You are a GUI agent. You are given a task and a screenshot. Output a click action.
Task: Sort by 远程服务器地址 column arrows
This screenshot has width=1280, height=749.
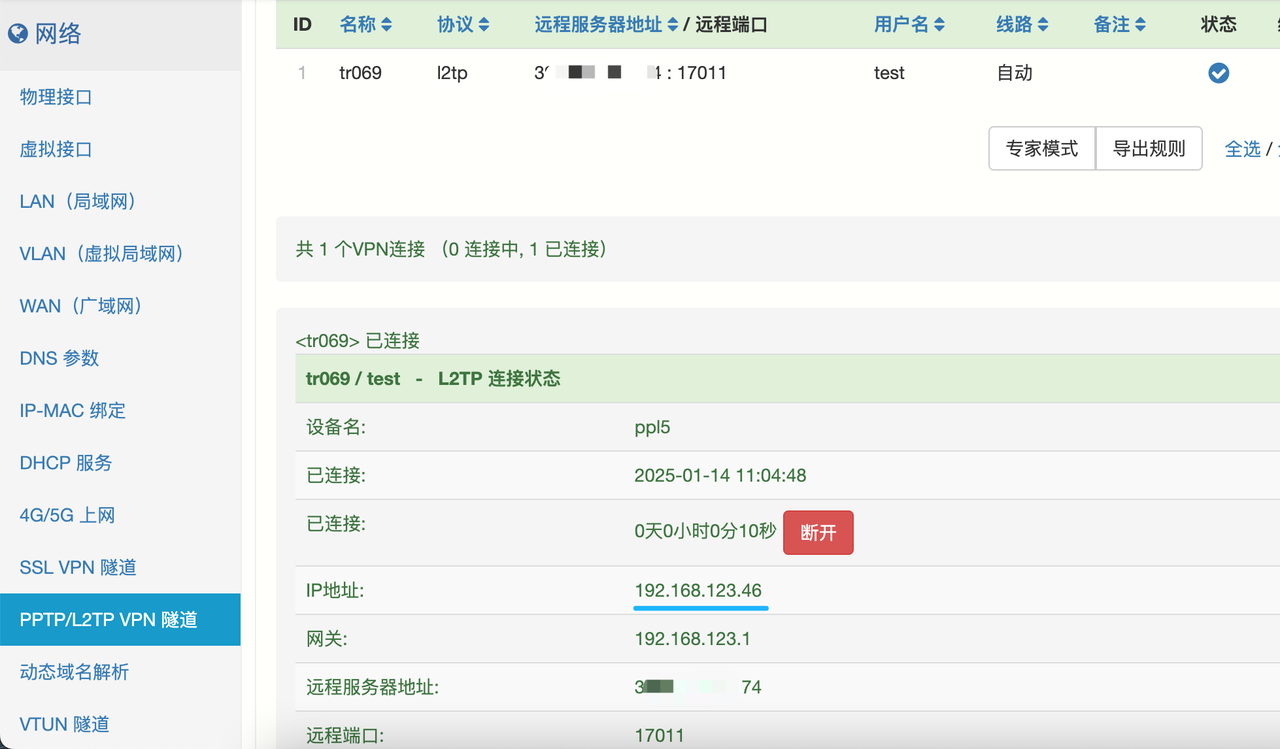[x=673, y=25]
